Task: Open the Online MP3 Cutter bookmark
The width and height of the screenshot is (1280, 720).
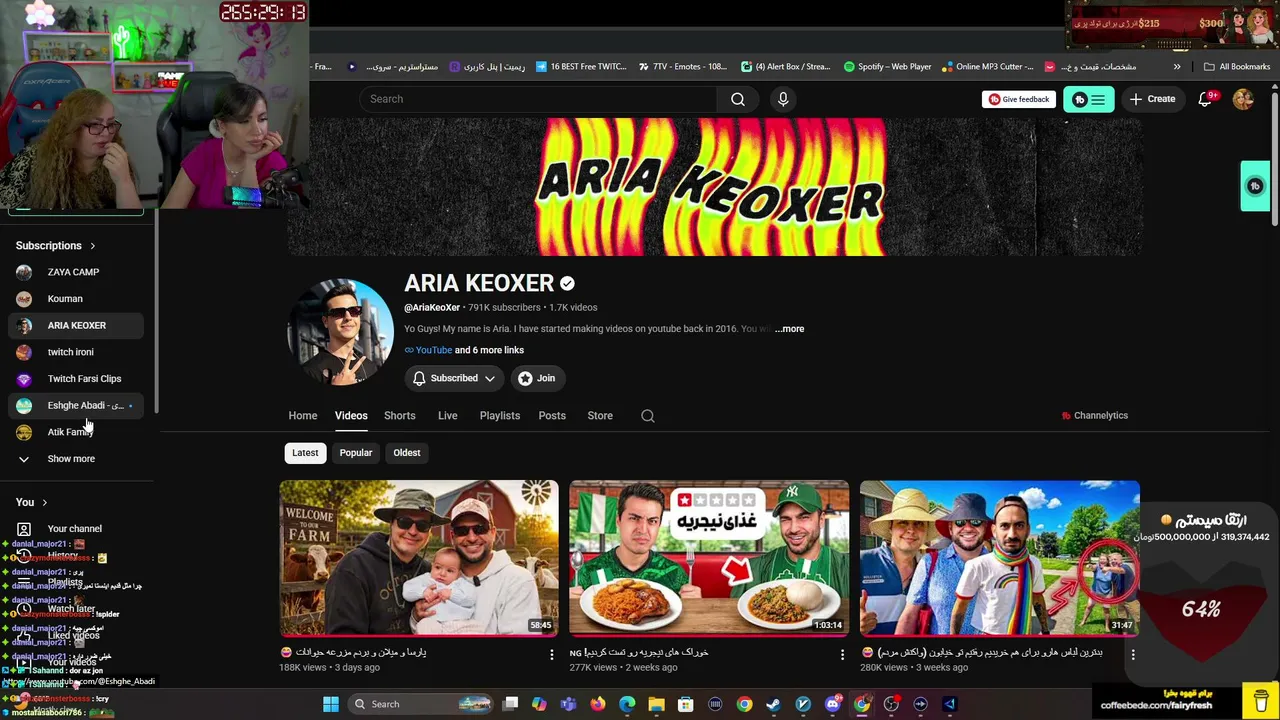Action: click(986, 67)
